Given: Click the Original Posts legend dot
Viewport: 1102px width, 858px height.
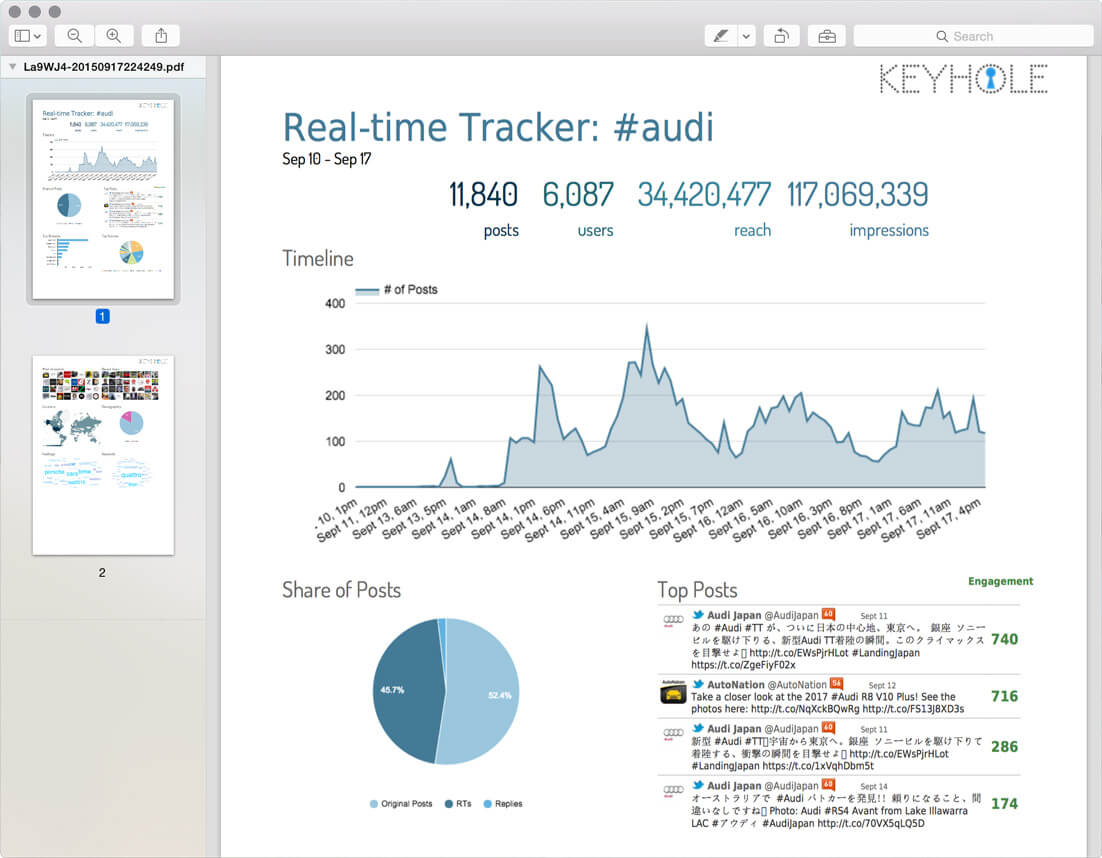Looking at the screenshot, I should (x=374, y=804).
